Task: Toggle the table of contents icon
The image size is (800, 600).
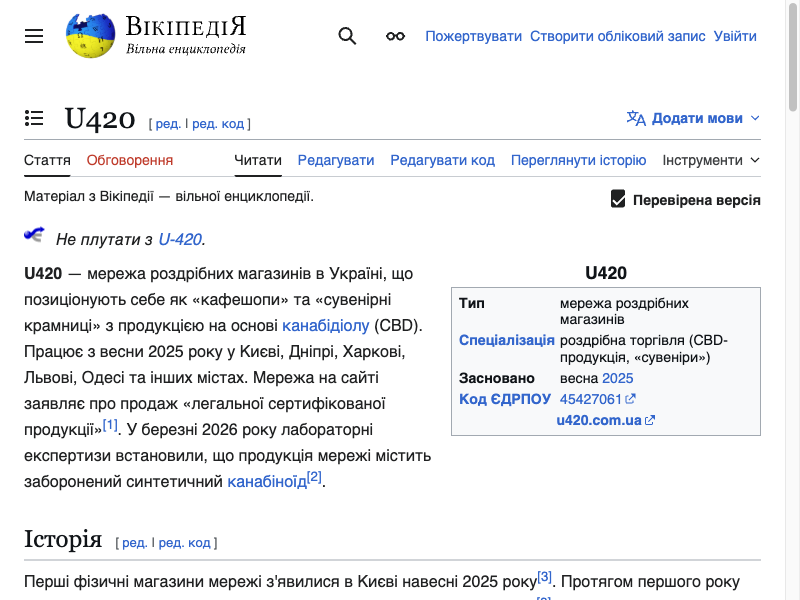Action: point(34,118)
